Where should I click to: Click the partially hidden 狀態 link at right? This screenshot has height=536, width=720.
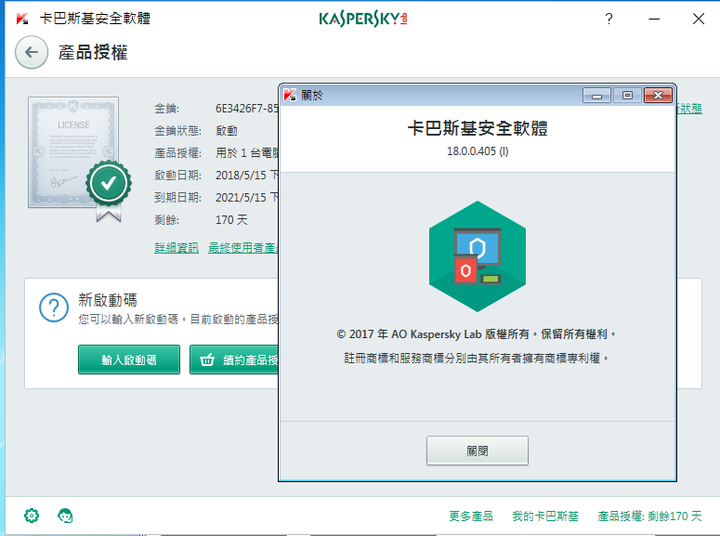click(689, 109)
